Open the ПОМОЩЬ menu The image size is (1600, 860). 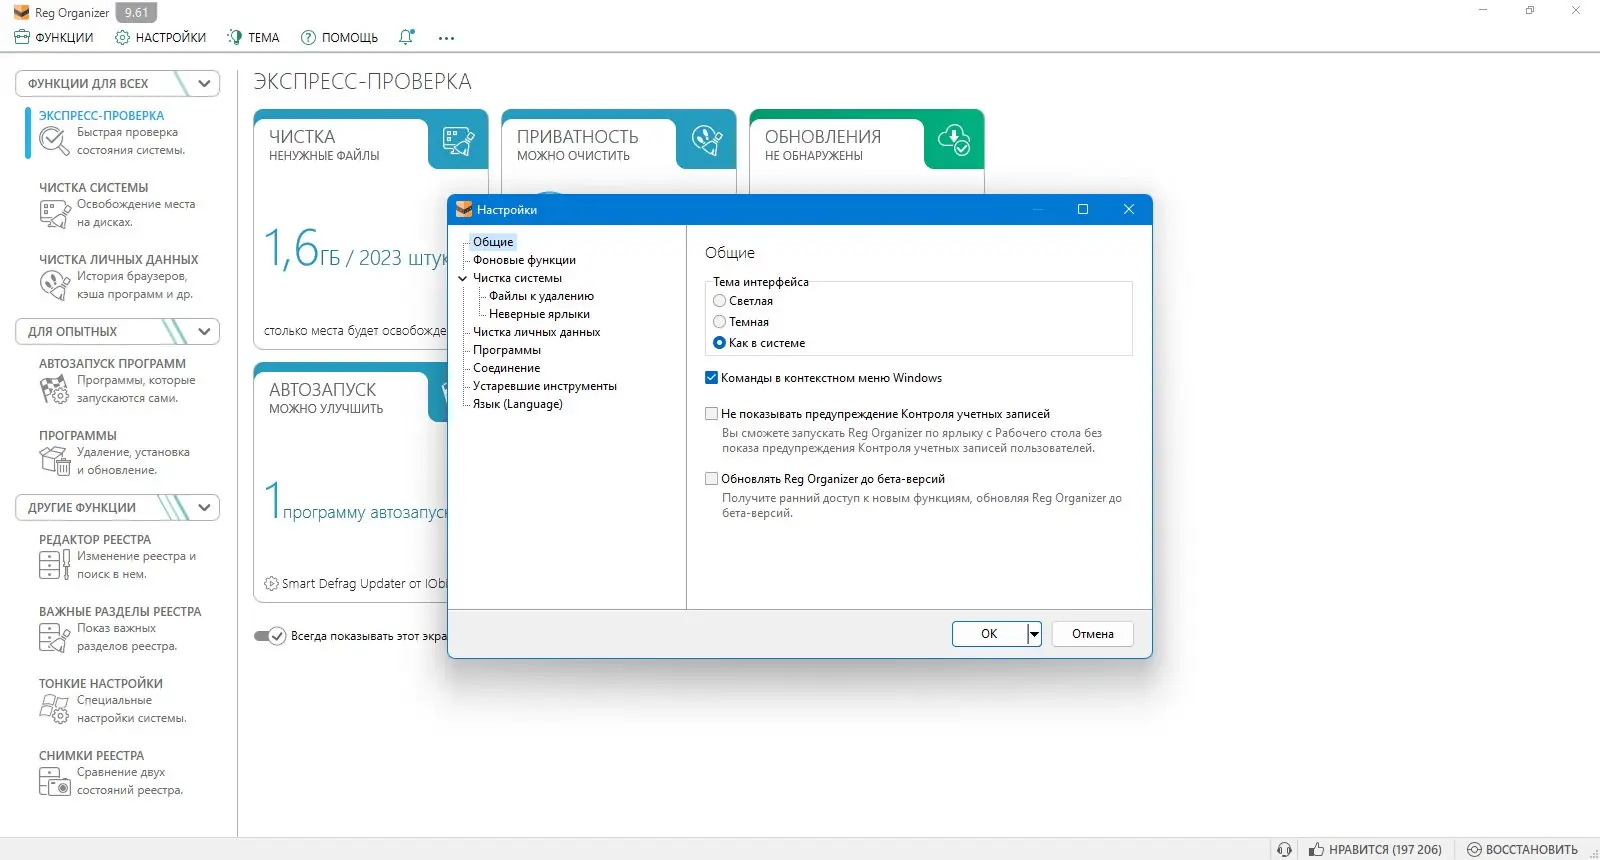[x=339, y=38]
